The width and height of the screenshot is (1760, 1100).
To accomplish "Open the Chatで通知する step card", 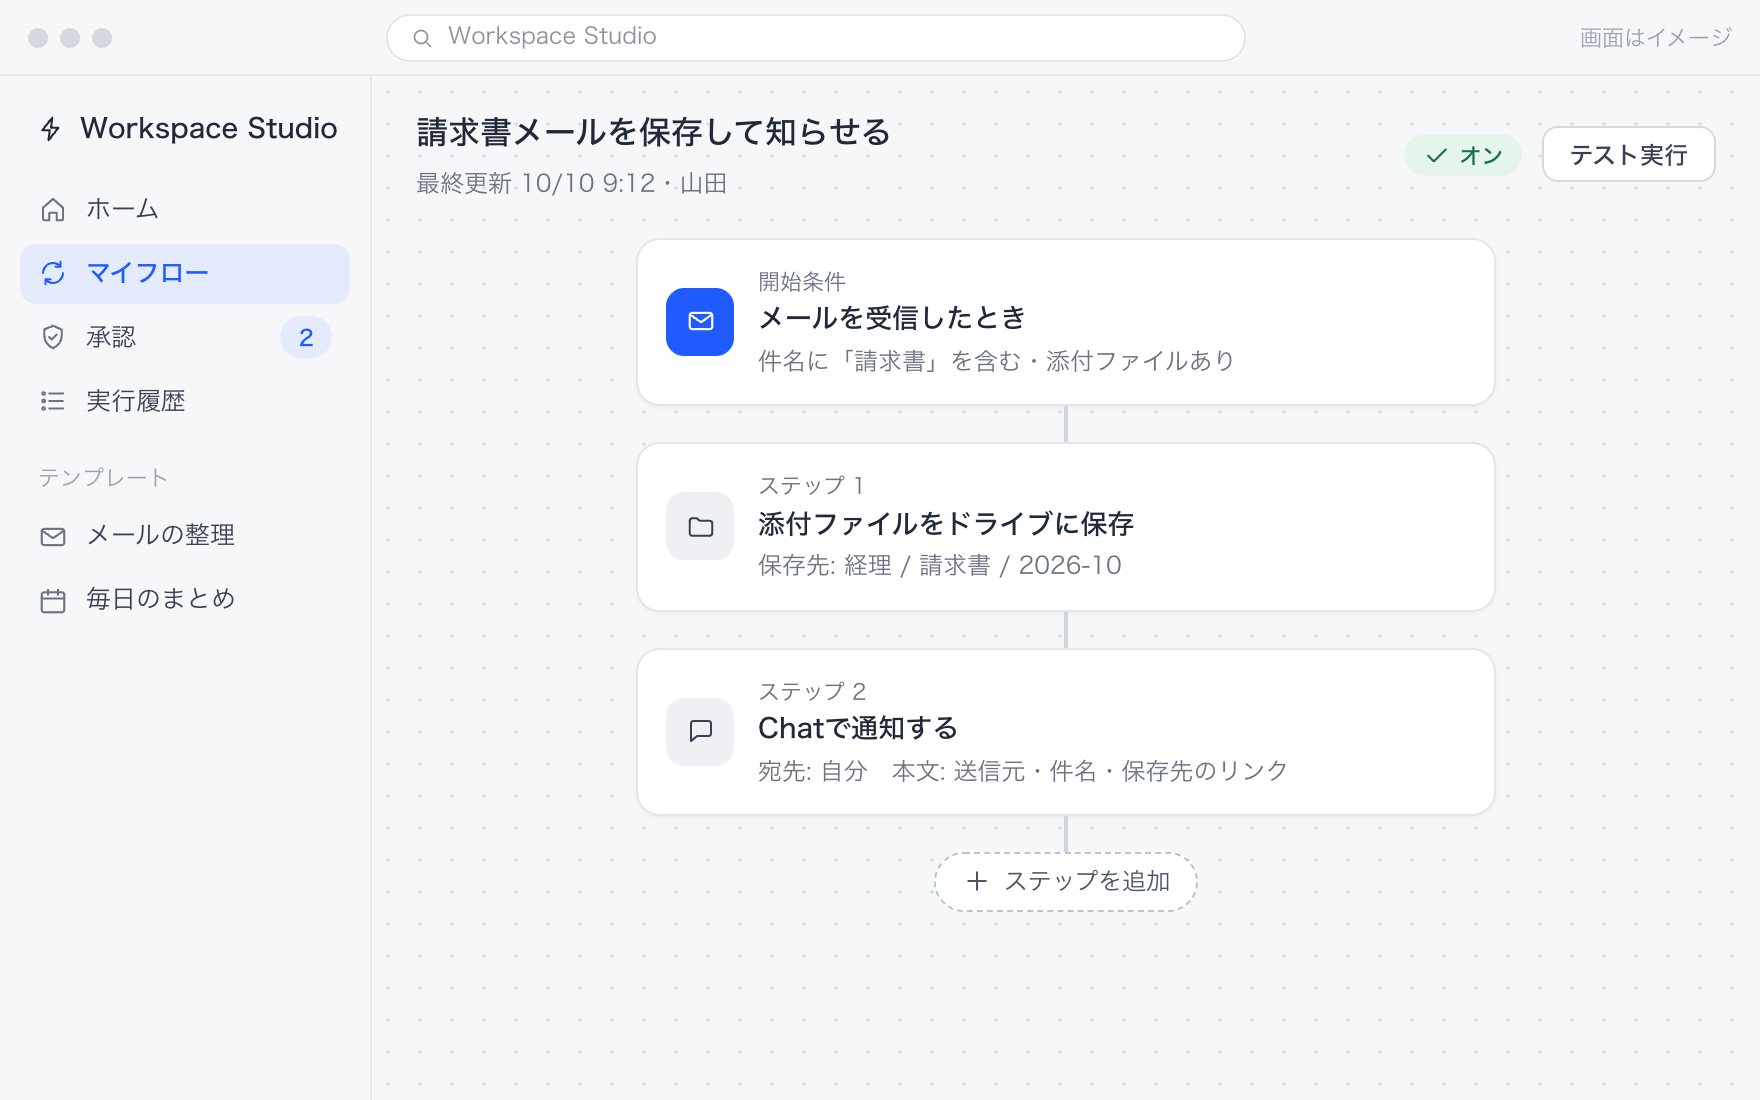I will (1066, 732).
